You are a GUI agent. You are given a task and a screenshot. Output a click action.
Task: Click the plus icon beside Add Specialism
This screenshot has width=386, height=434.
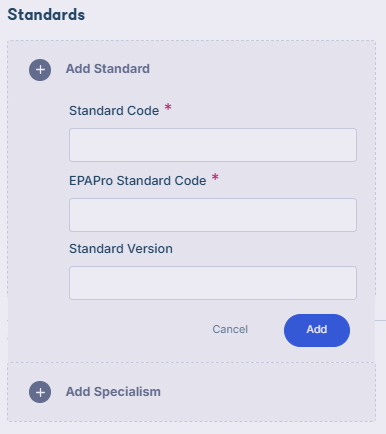click(x=40, y=392)
